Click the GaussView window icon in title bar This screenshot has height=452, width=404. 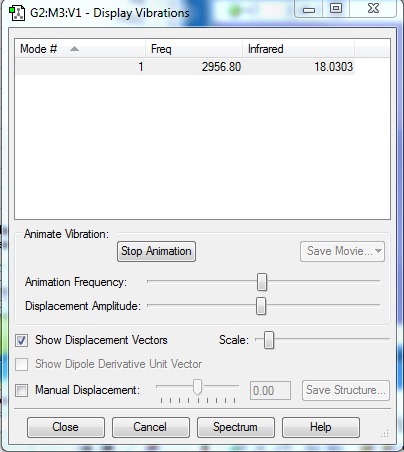(17, 13)
